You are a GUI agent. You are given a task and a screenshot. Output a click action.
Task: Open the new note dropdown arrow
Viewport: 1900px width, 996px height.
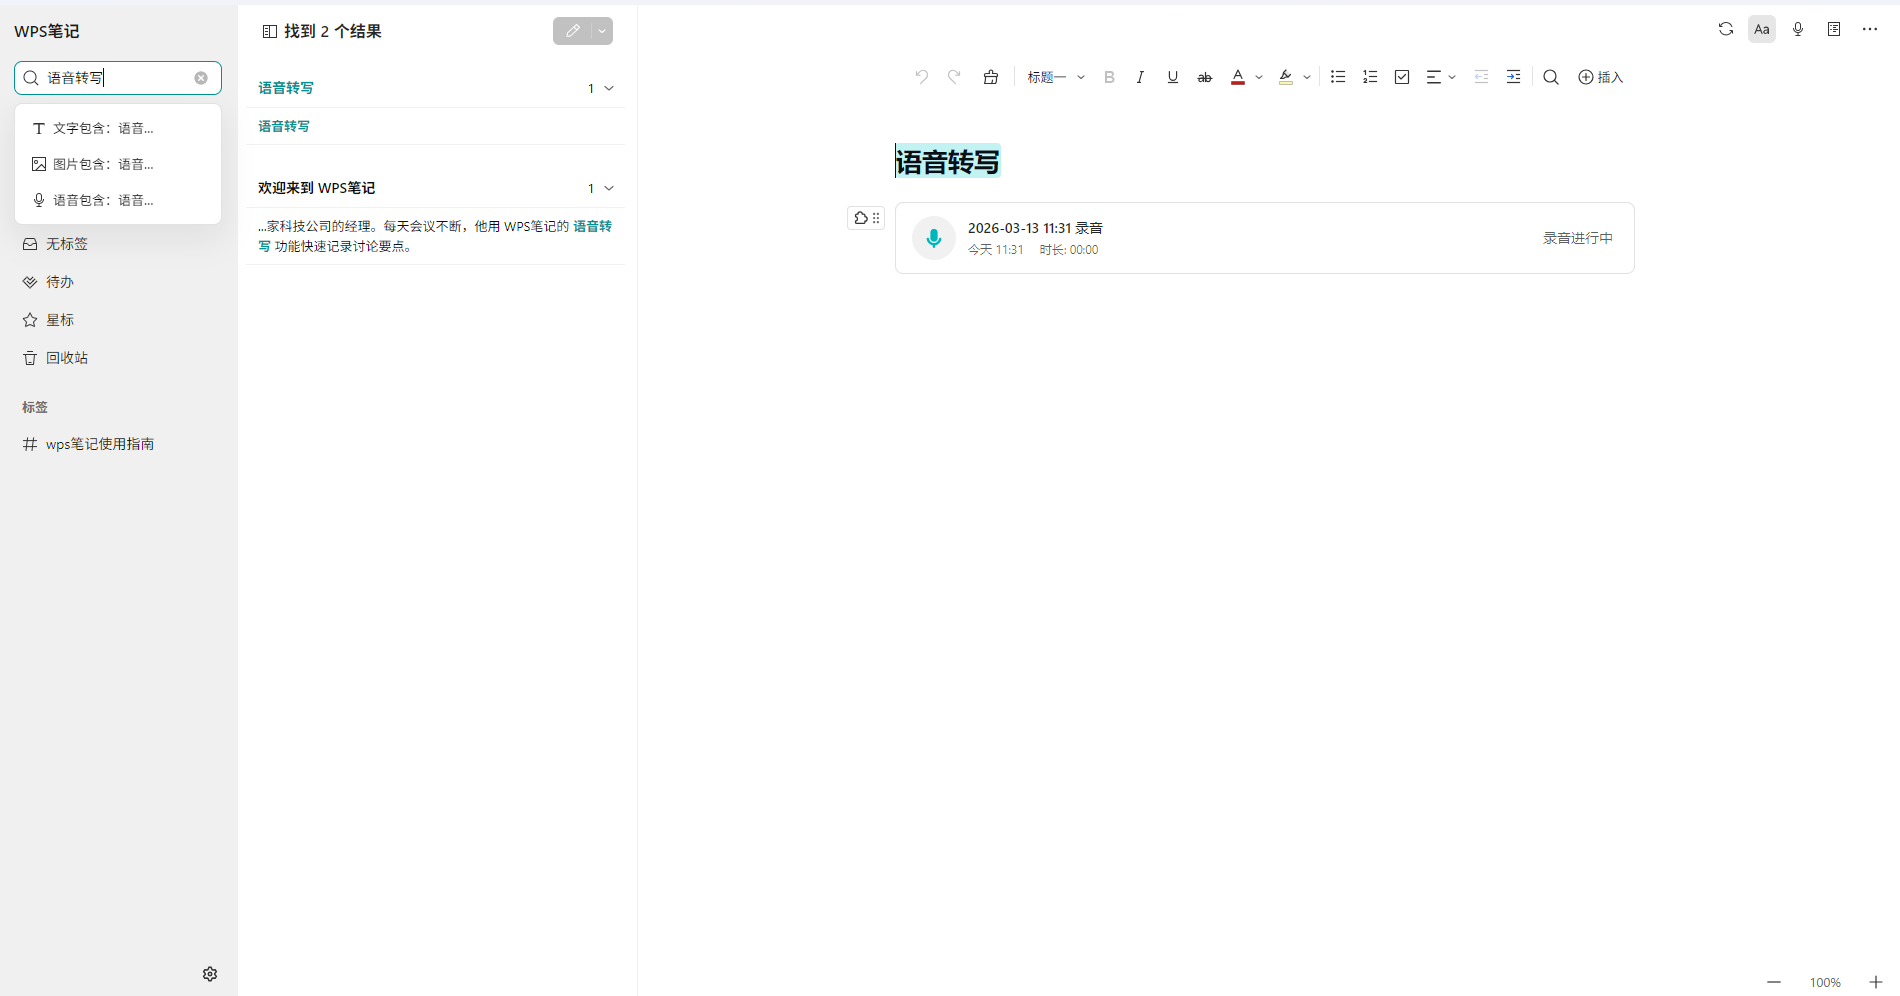point(602,31)
